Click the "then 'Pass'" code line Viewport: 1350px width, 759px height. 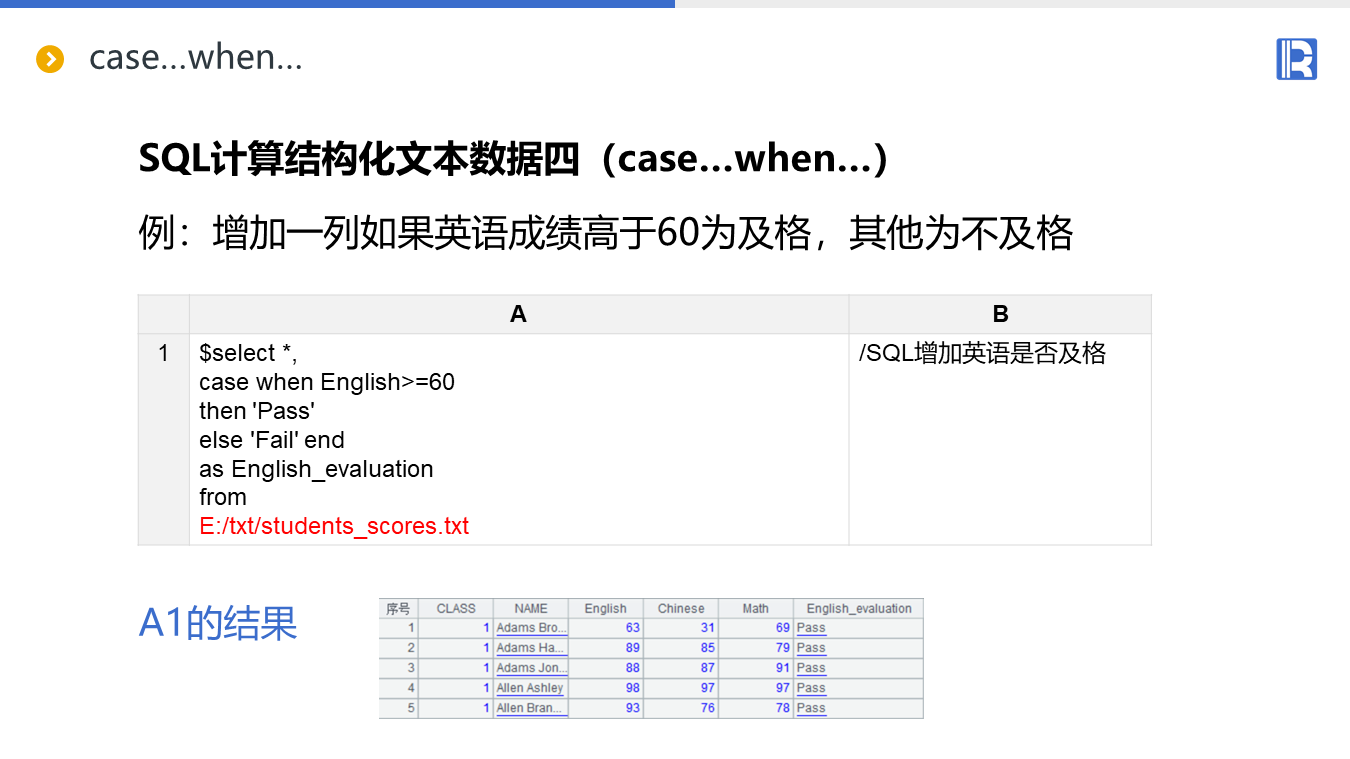pyautogui.click(x=257, y=411)
